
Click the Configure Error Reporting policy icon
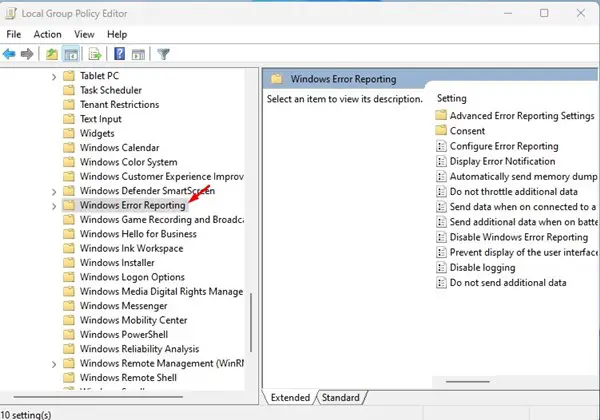click(441, 146)
